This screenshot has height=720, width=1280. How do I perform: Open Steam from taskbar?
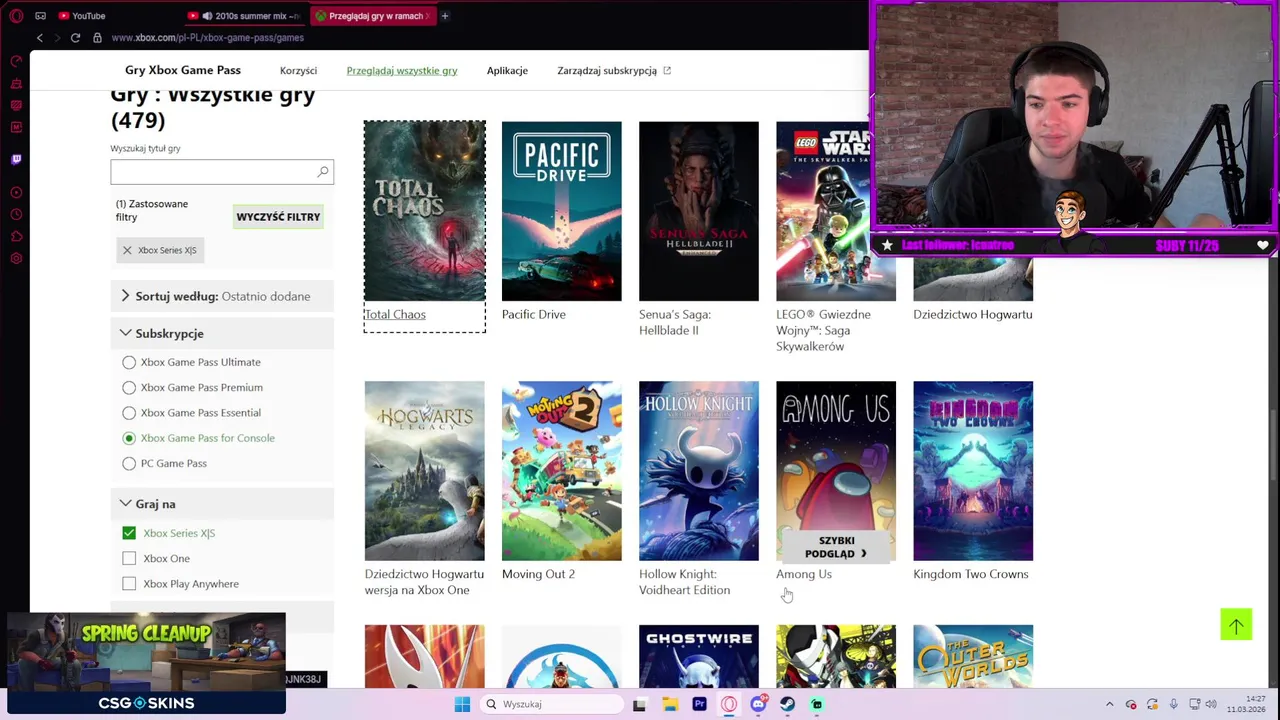(788, 704)
